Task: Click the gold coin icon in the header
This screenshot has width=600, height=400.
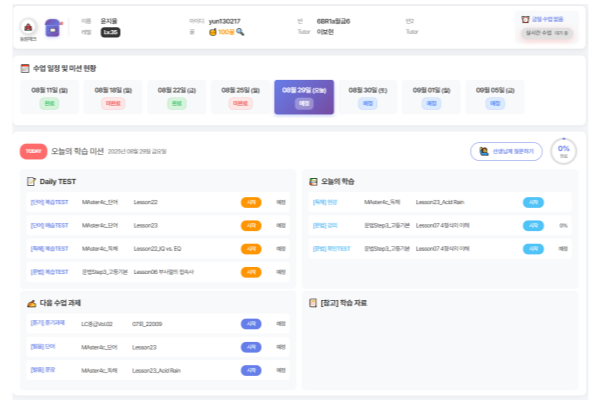Action: tap(212, 32)
